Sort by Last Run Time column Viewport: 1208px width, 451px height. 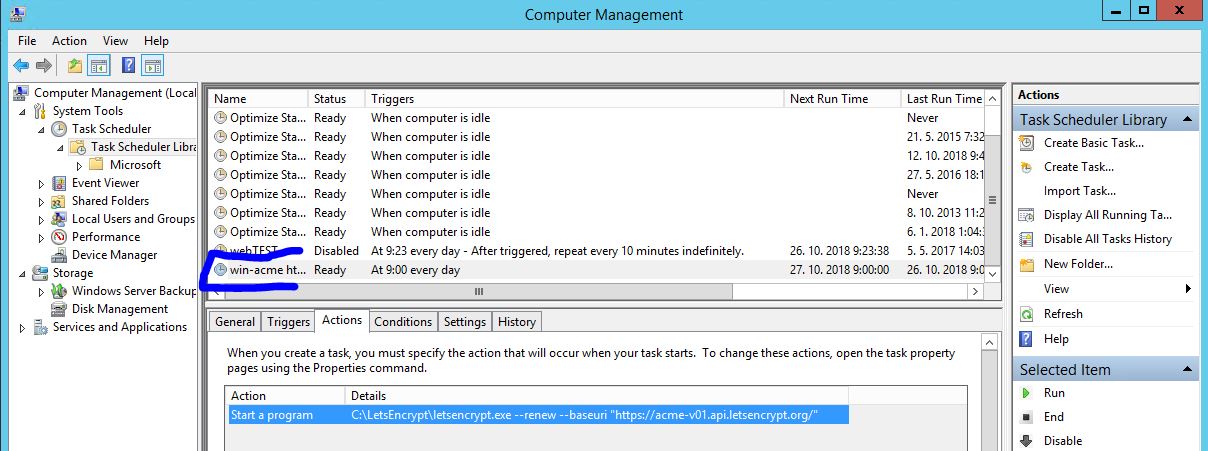click(944, 99)
